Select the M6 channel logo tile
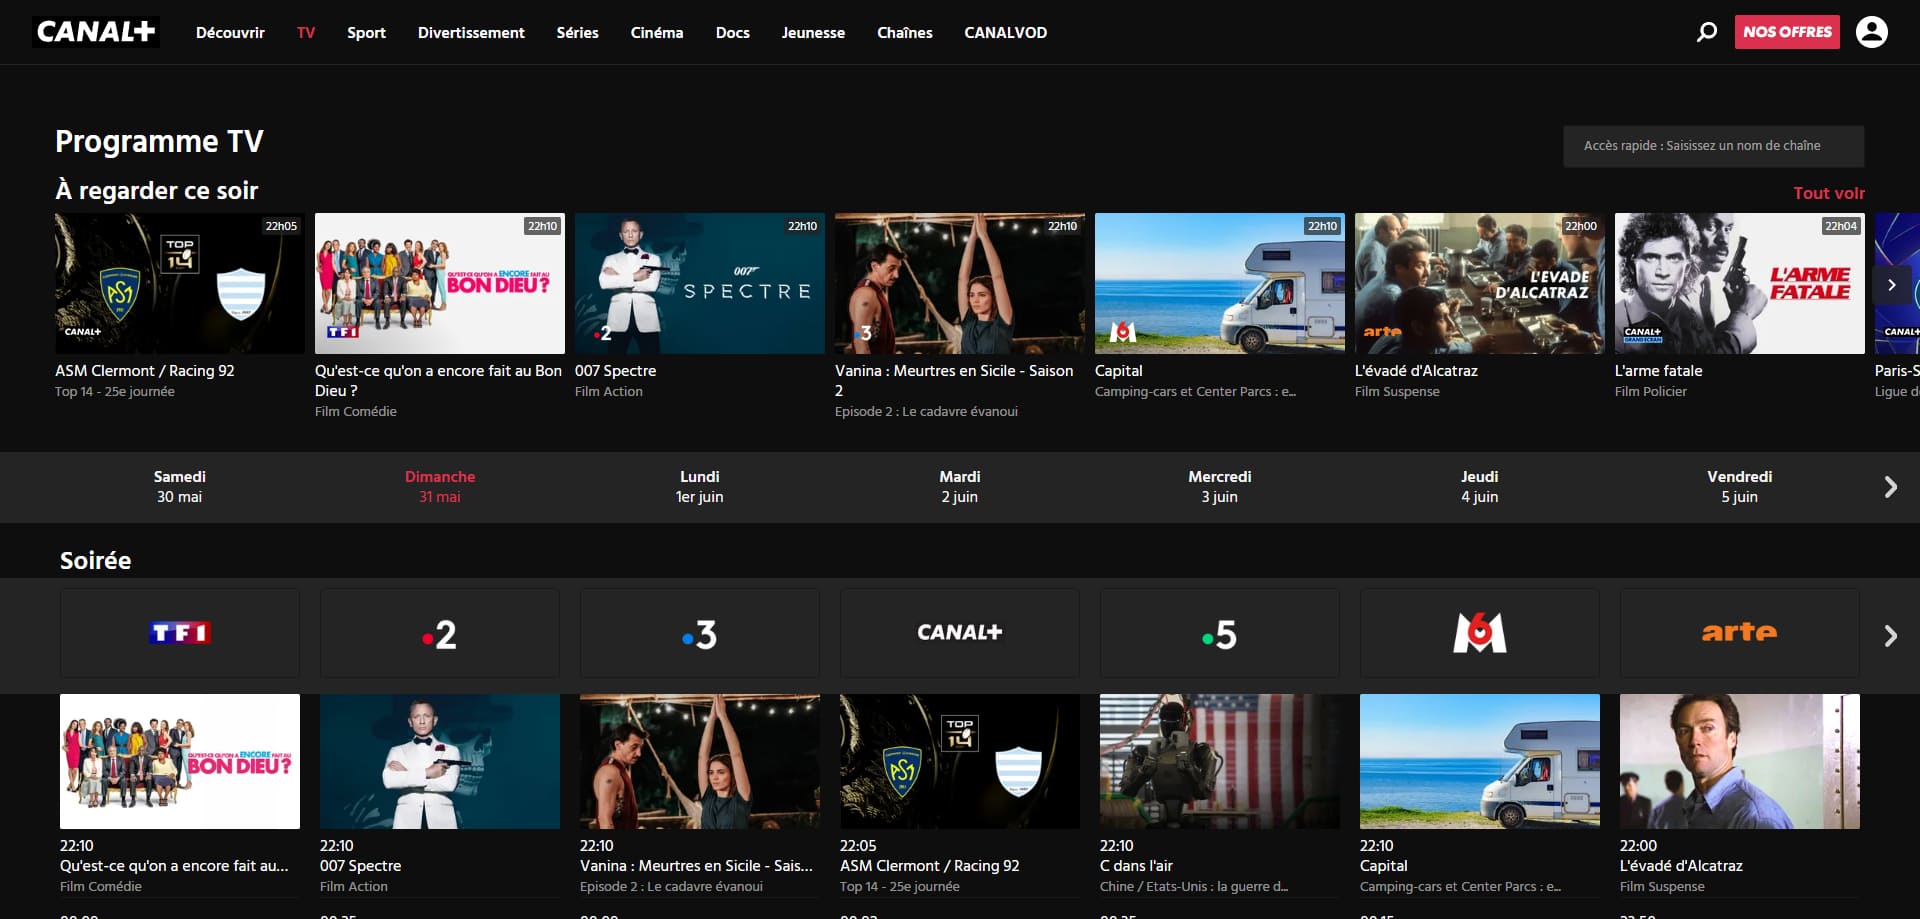Screen dimensions: 1920x919 1480,633
